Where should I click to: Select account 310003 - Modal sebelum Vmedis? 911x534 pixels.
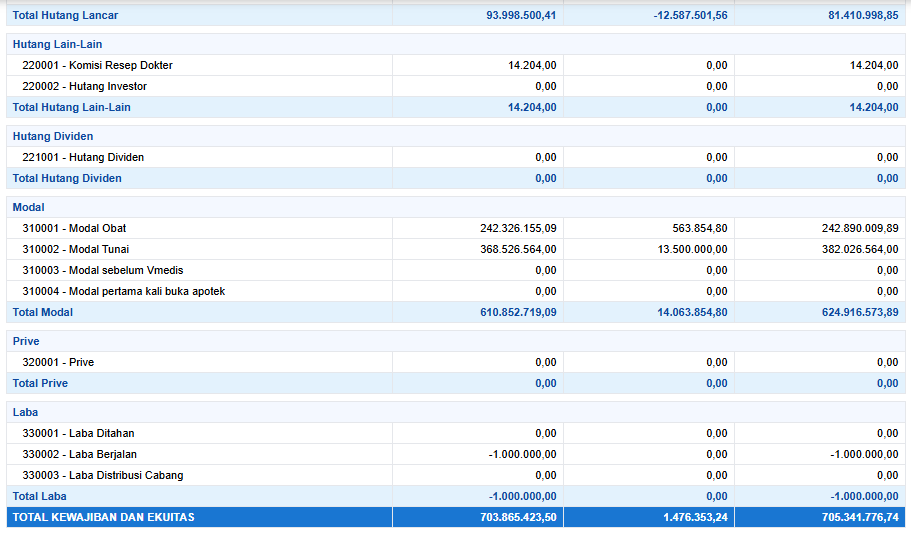(x=102, y=270)
